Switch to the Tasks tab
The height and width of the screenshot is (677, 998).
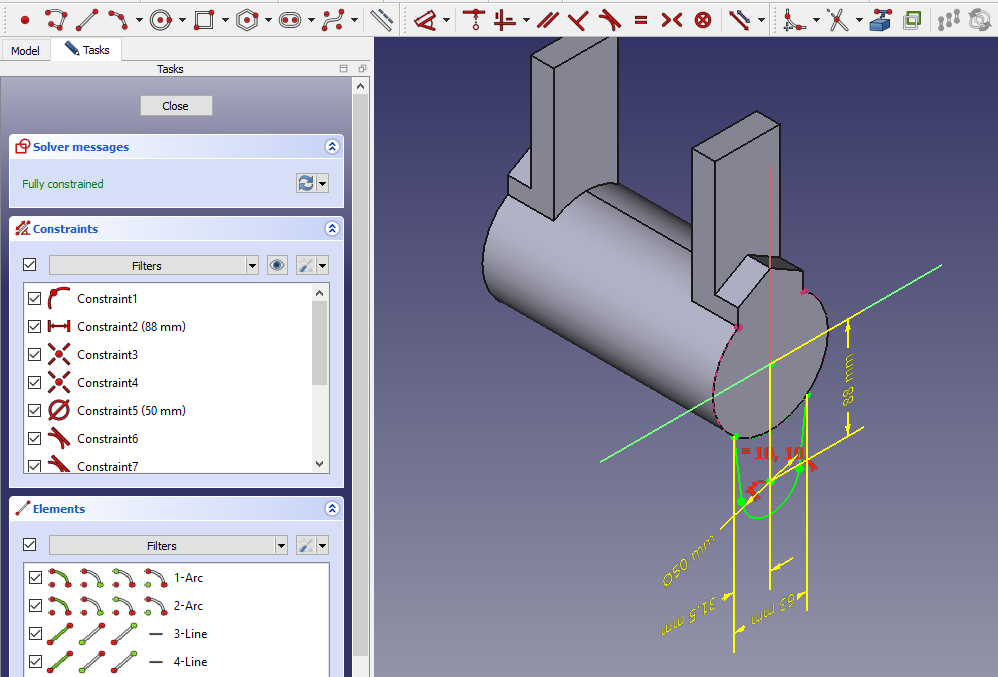88,49
